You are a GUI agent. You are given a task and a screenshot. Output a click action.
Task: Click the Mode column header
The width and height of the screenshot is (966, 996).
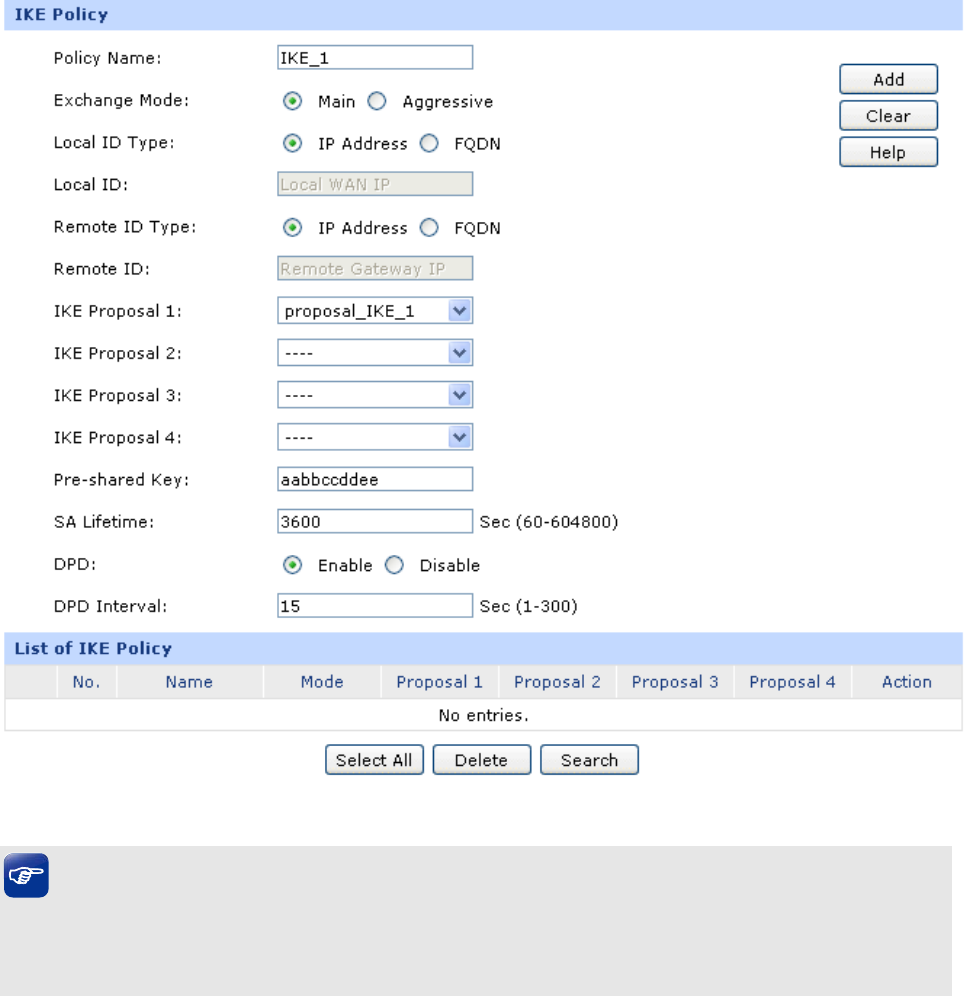(322, 682)
